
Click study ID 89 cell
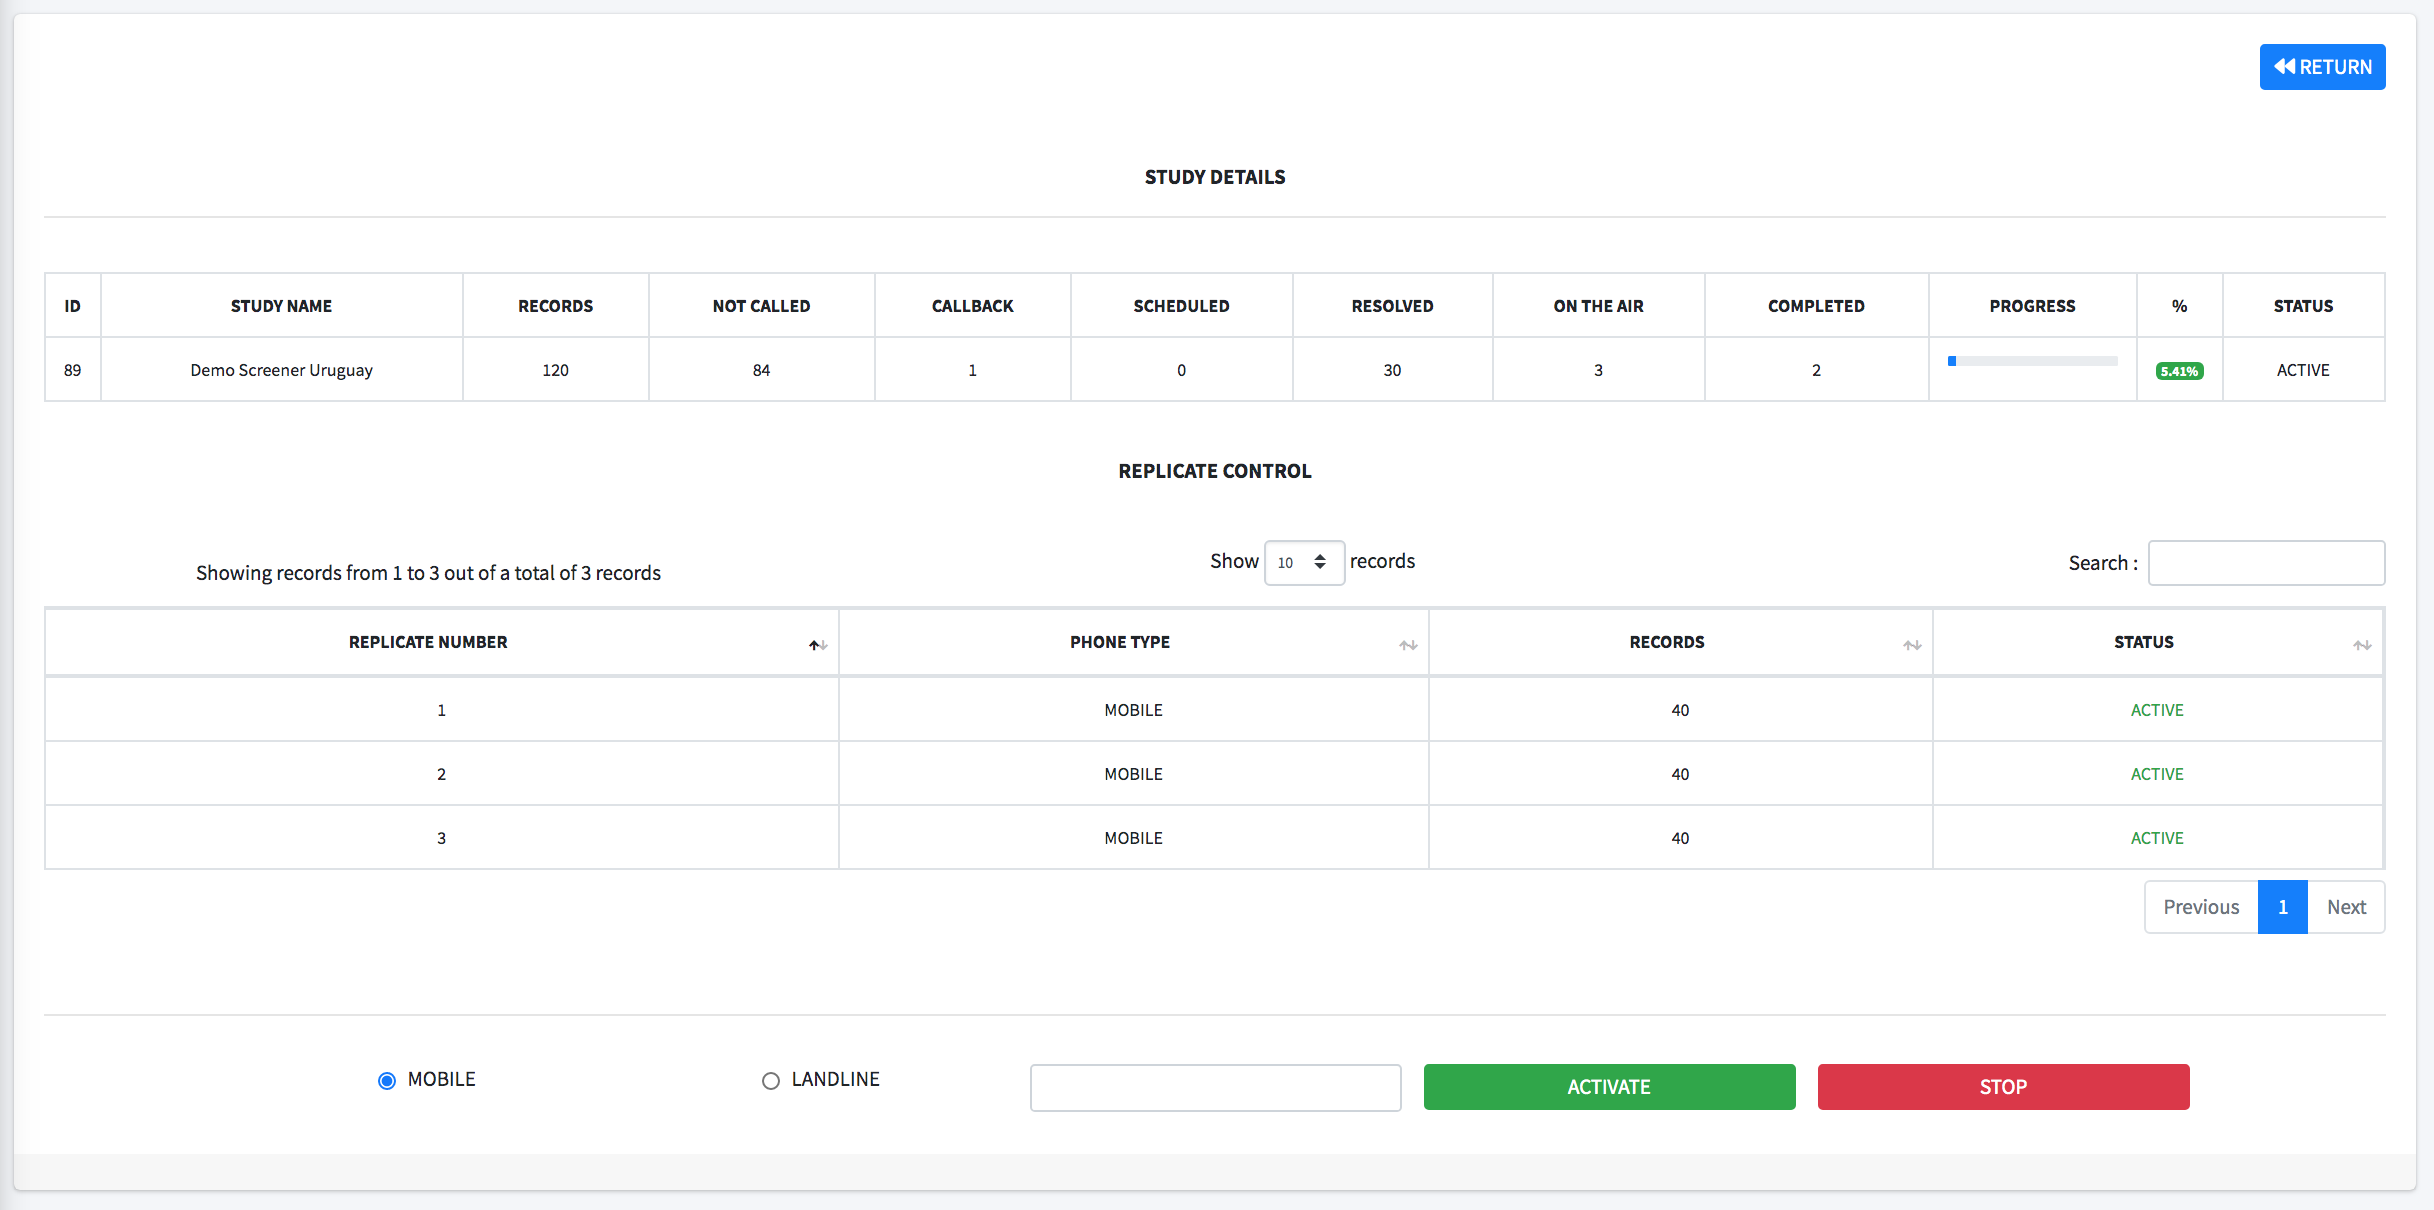pyautogui.click(x=72, y=370)
